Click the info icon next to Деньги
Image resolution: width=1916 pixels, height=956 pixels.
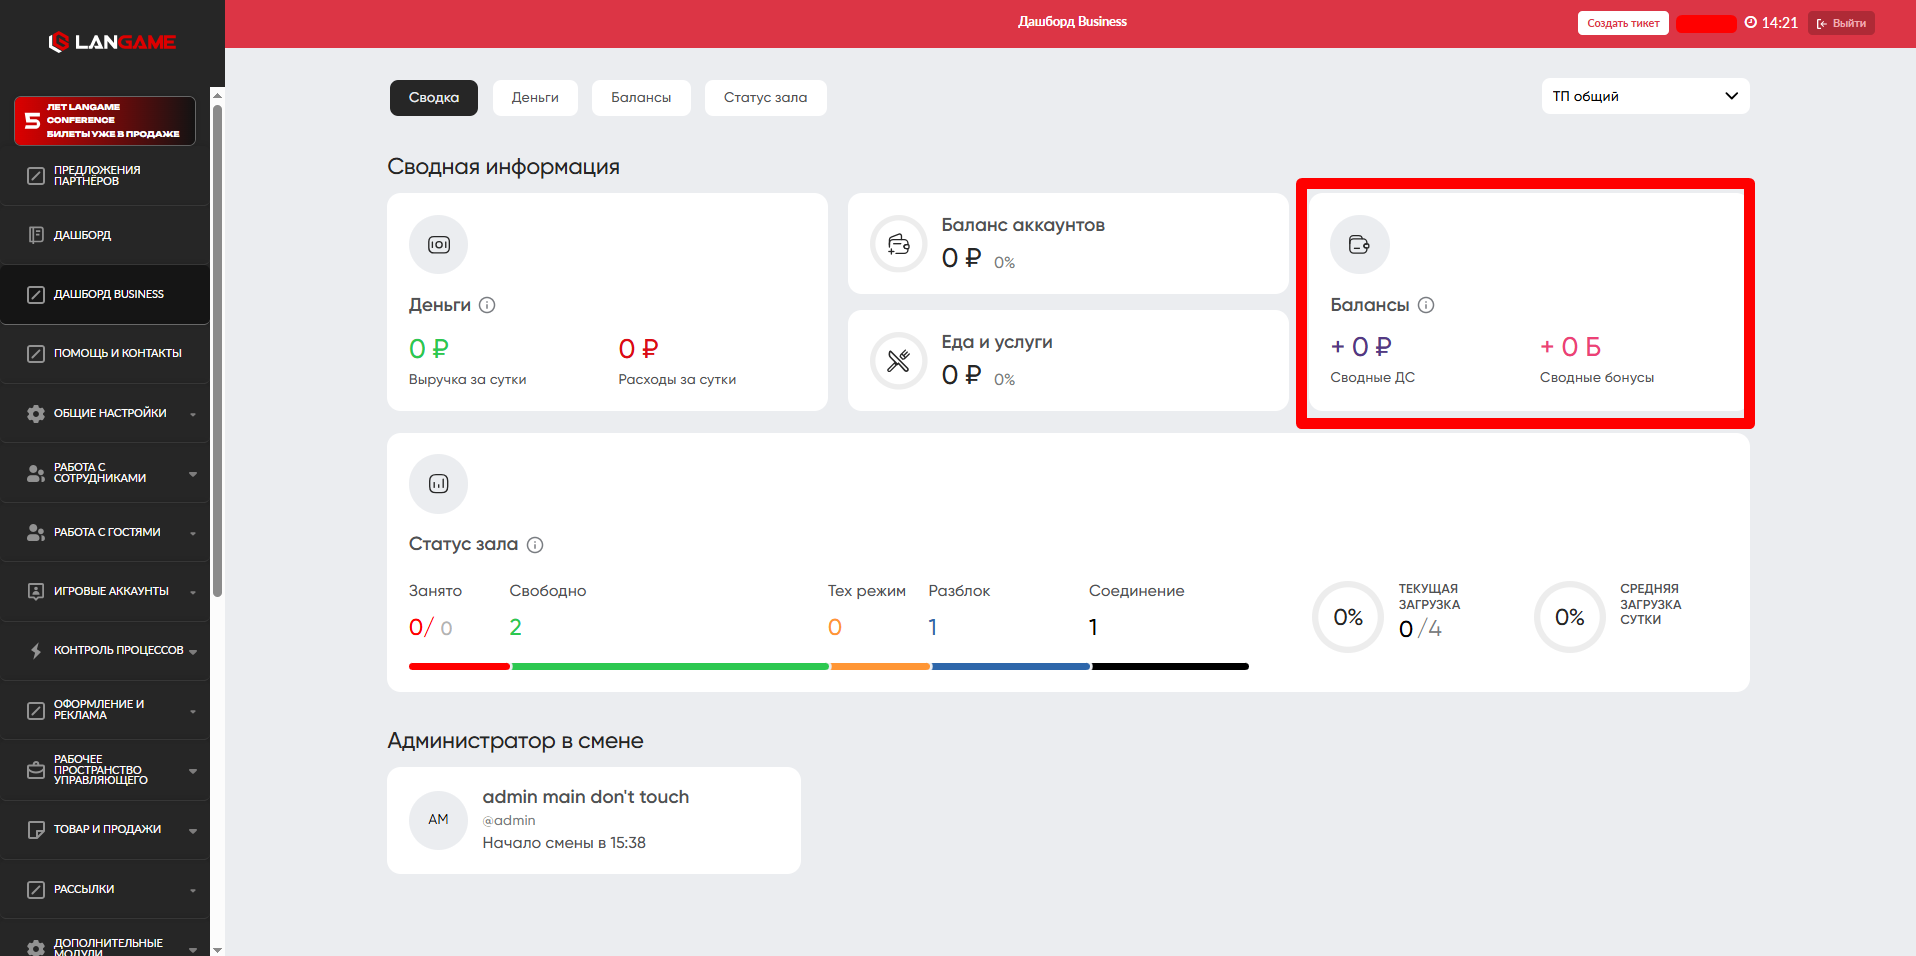click(487, 305)
